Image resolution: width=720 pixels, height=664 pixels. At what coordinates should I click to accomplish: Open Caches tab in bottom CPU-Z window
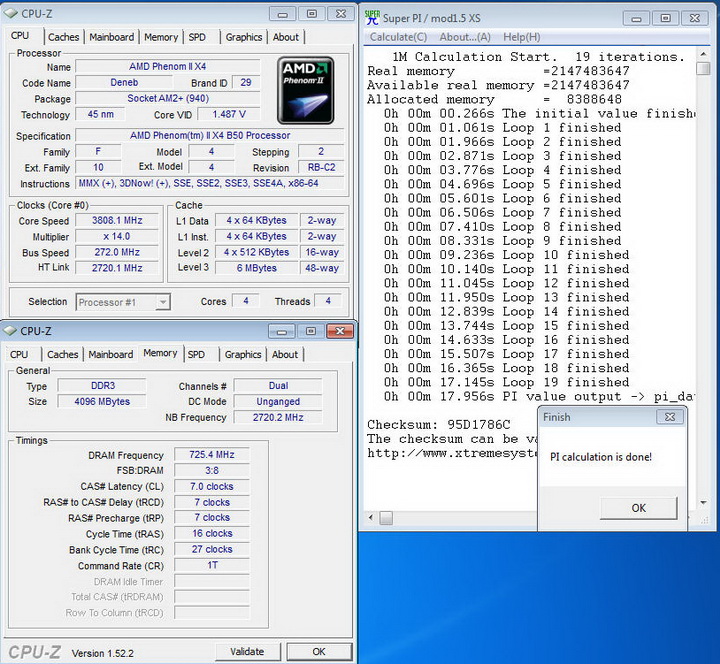[62, 355]
